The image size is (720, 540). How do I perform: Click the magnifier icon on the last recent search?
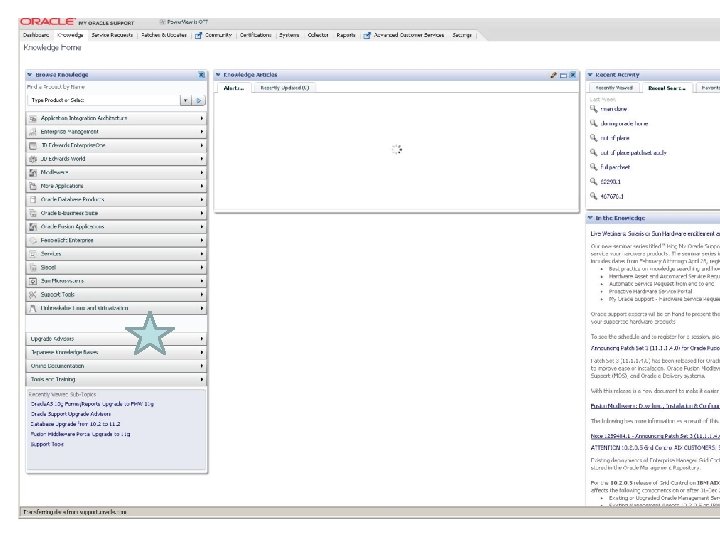(594, 196)
